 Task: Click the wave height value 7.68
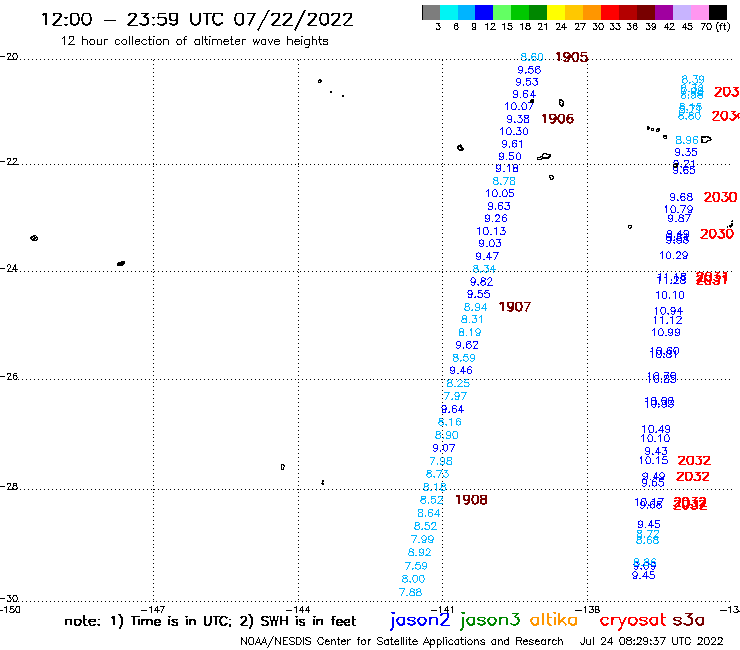pos(410,592)
